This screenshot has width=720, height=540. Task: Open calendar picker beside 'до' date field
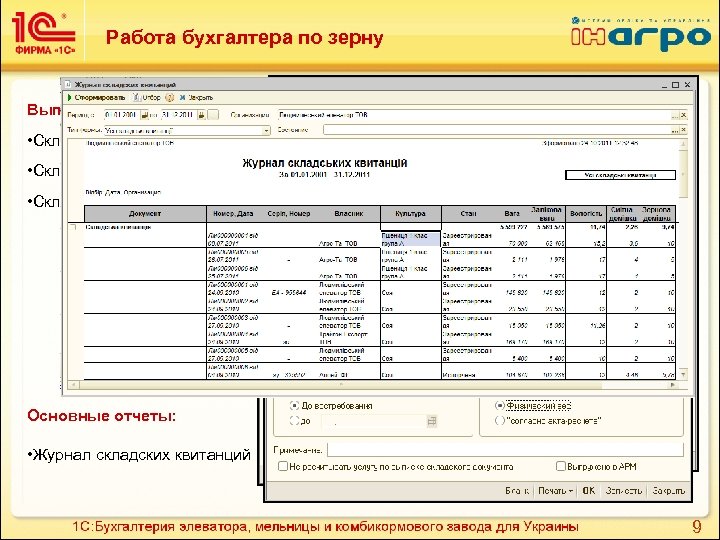[x=432, y=421]
